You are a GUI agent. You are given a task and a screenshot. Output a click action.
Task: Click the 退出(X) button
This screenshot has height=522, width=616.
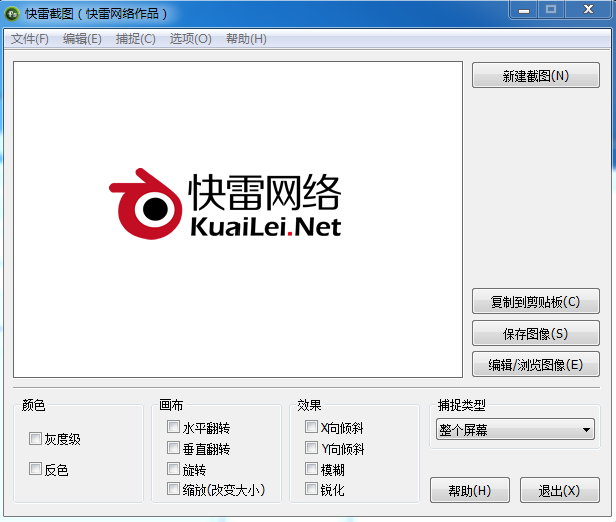click(x=559, y=490)
